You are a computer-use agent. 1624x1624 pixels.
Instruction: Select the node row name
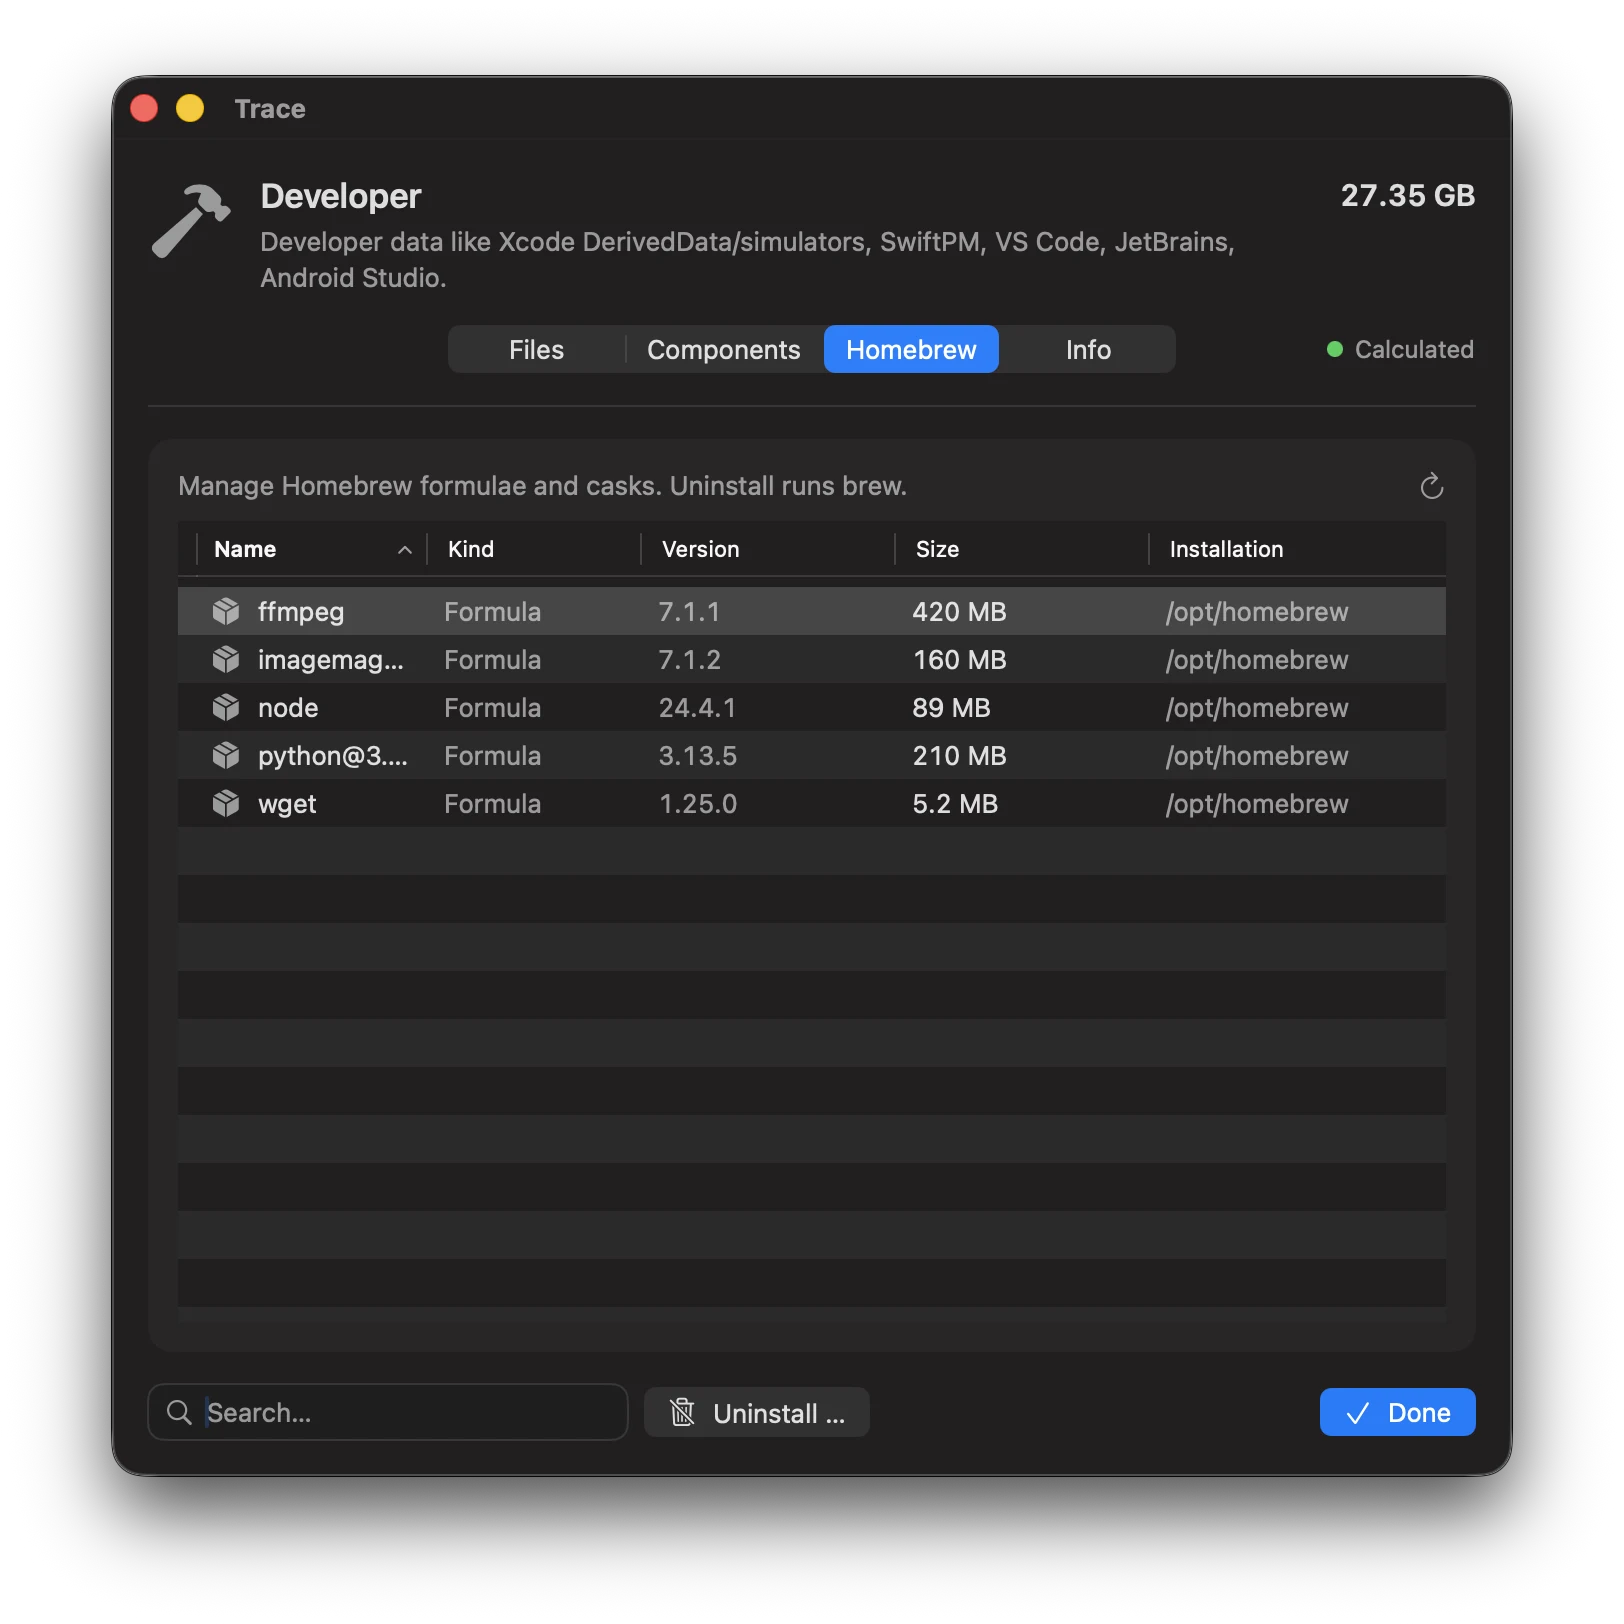[x=288, y=708]
